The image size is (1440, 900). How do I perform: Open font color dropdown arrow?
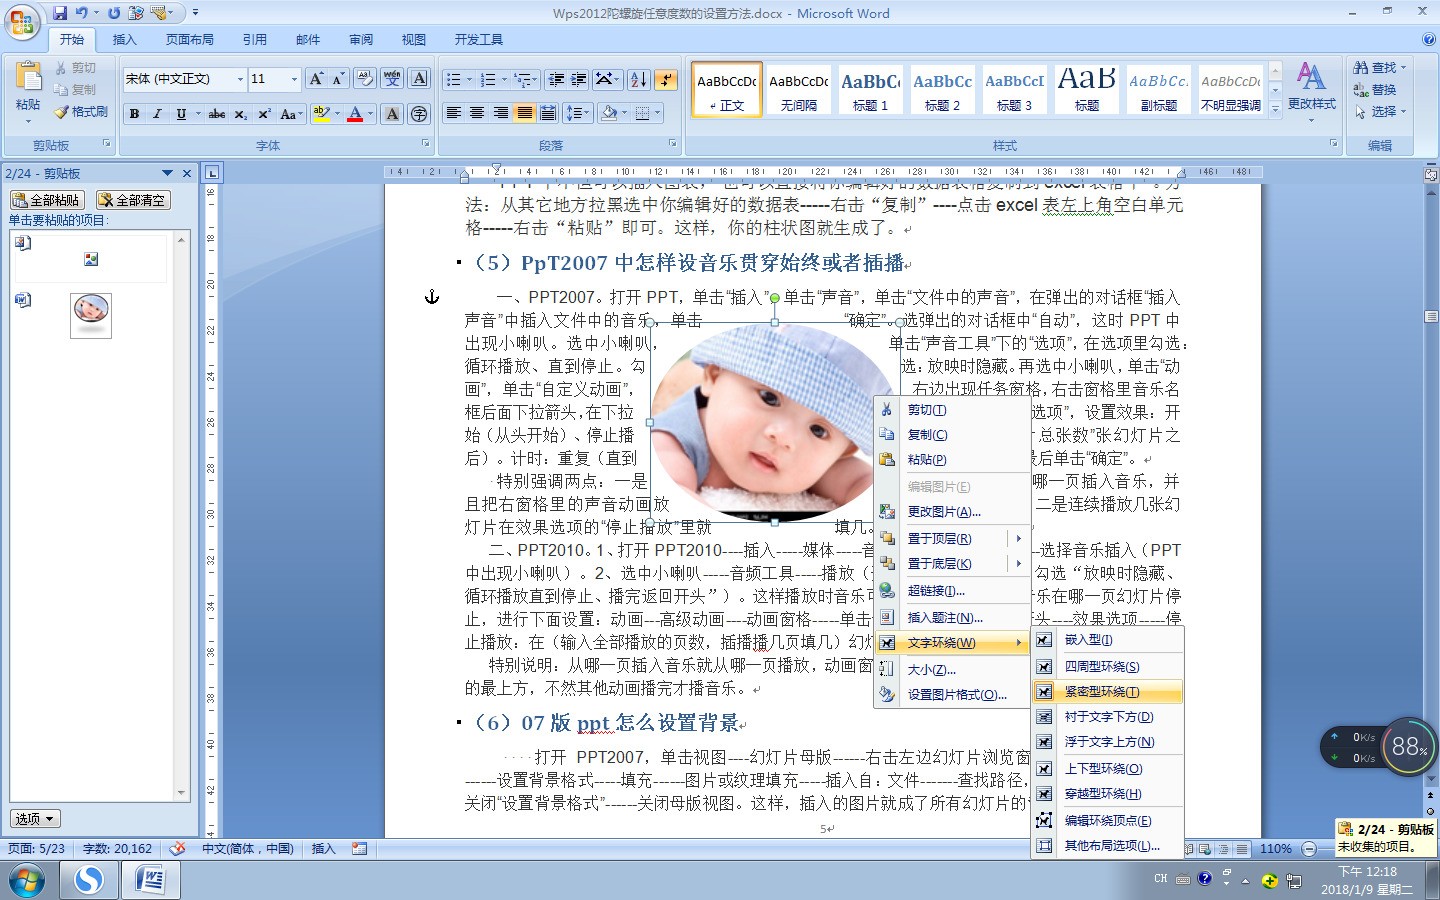369,114
